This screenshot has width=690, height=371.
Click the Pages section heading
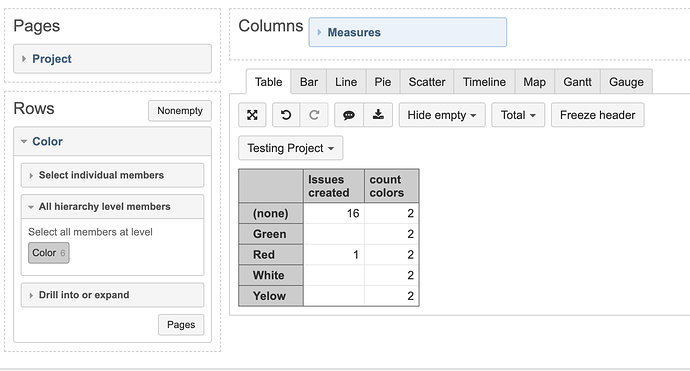37,26
